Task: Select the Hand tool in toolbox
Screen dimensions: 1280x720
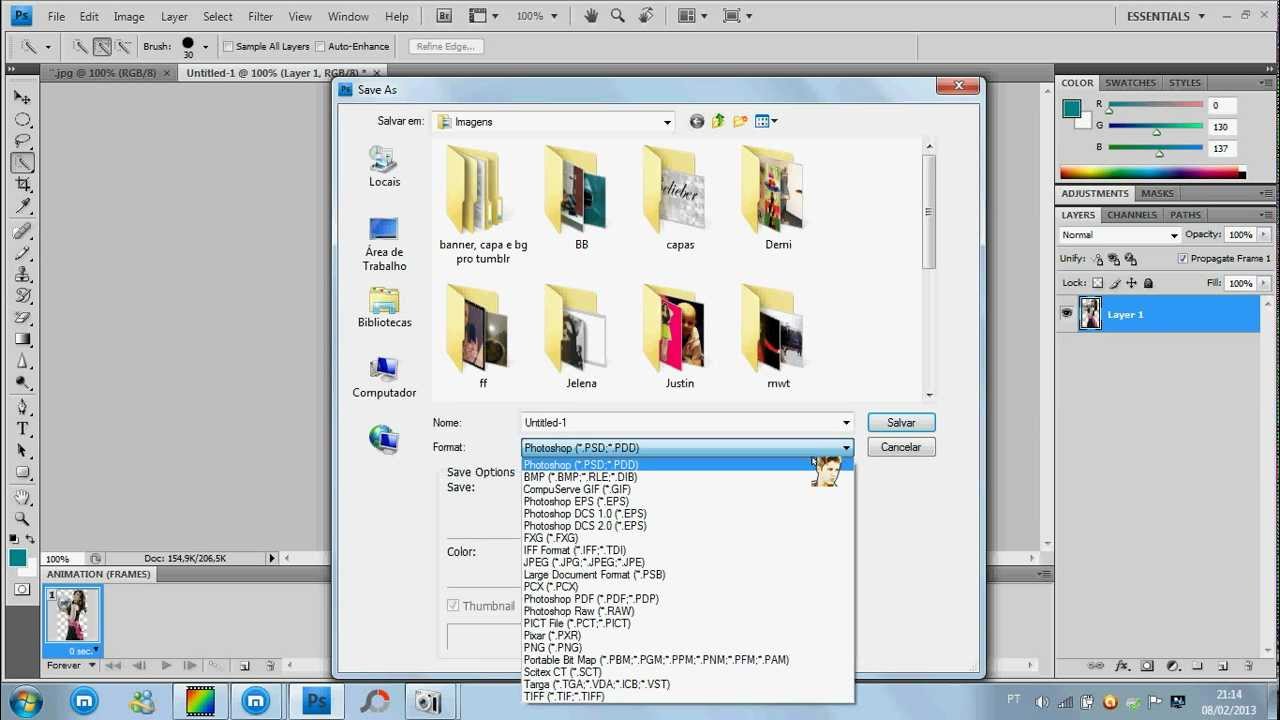Action: coord(22,497)
